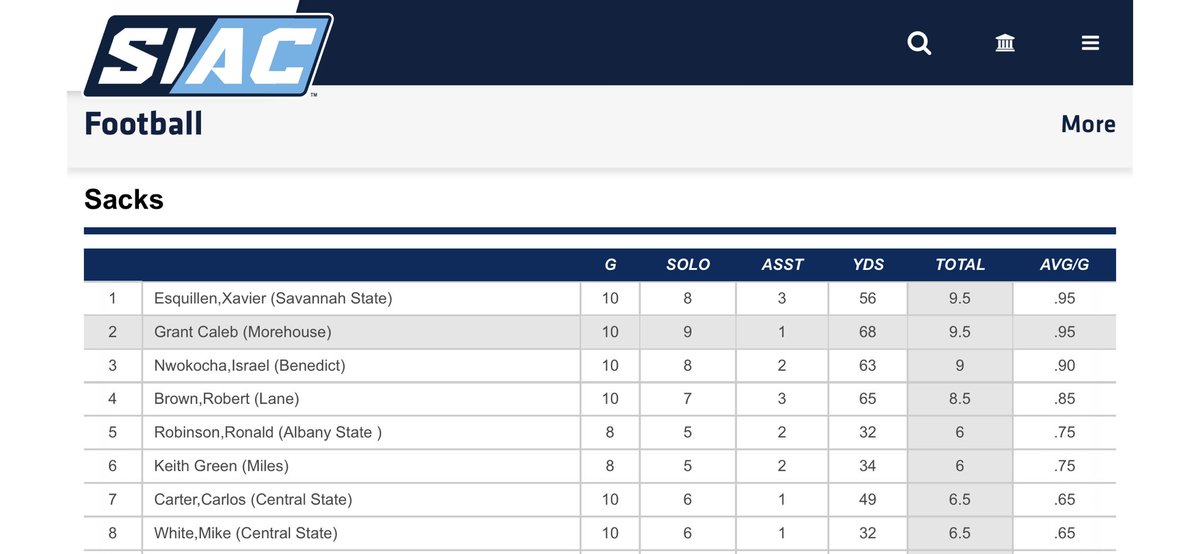Click Carter,Carlos (Central State) name

253,500
